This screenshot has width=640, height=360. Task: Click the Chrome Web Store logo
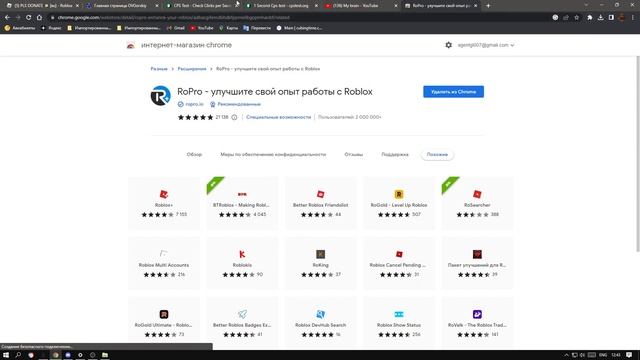[131, 45]
